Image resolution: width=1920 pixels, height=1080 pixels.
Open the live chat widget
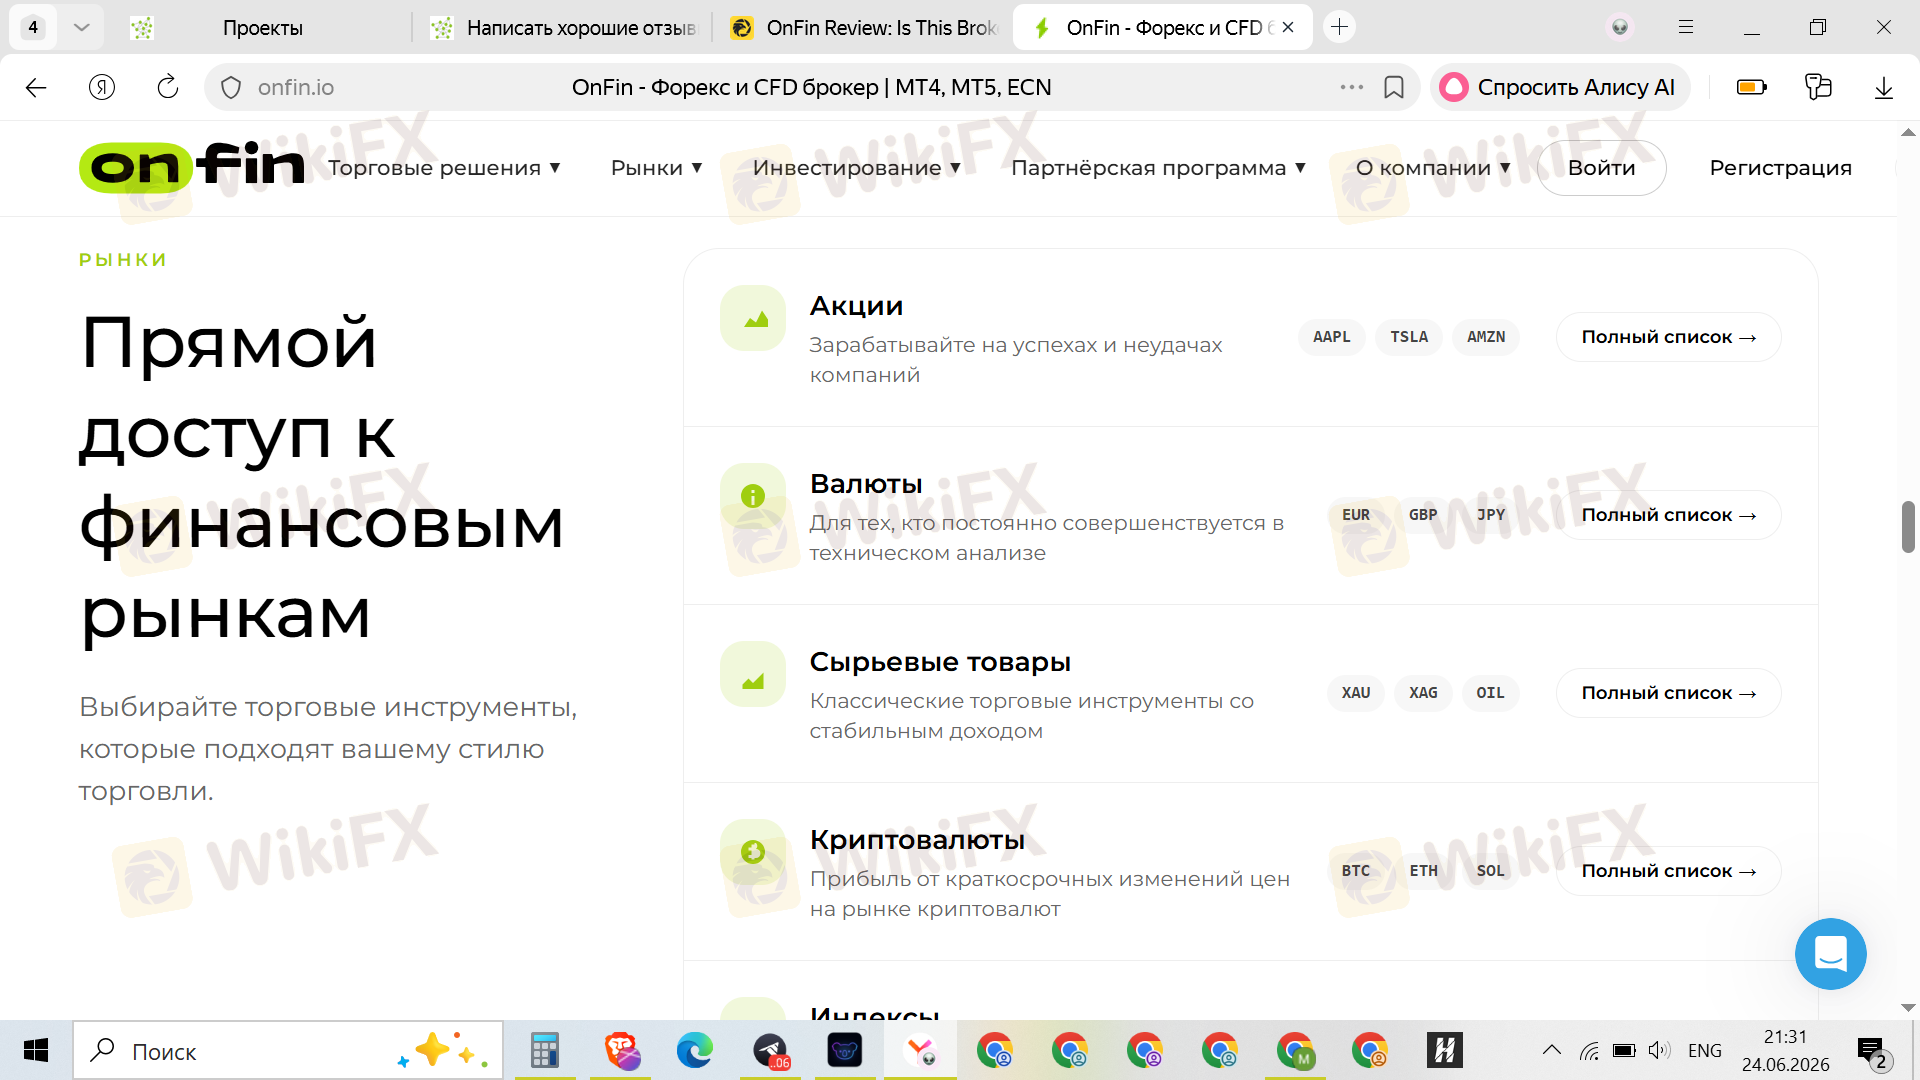click(x=1830, y=954)
